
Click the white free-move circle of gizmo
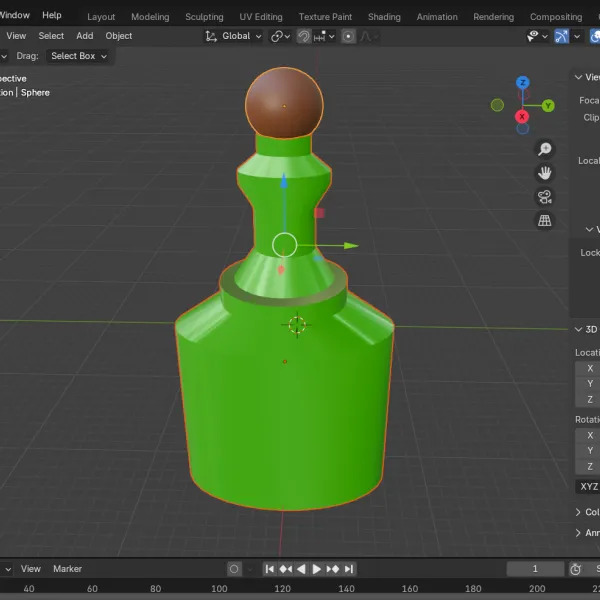point(284,245)
